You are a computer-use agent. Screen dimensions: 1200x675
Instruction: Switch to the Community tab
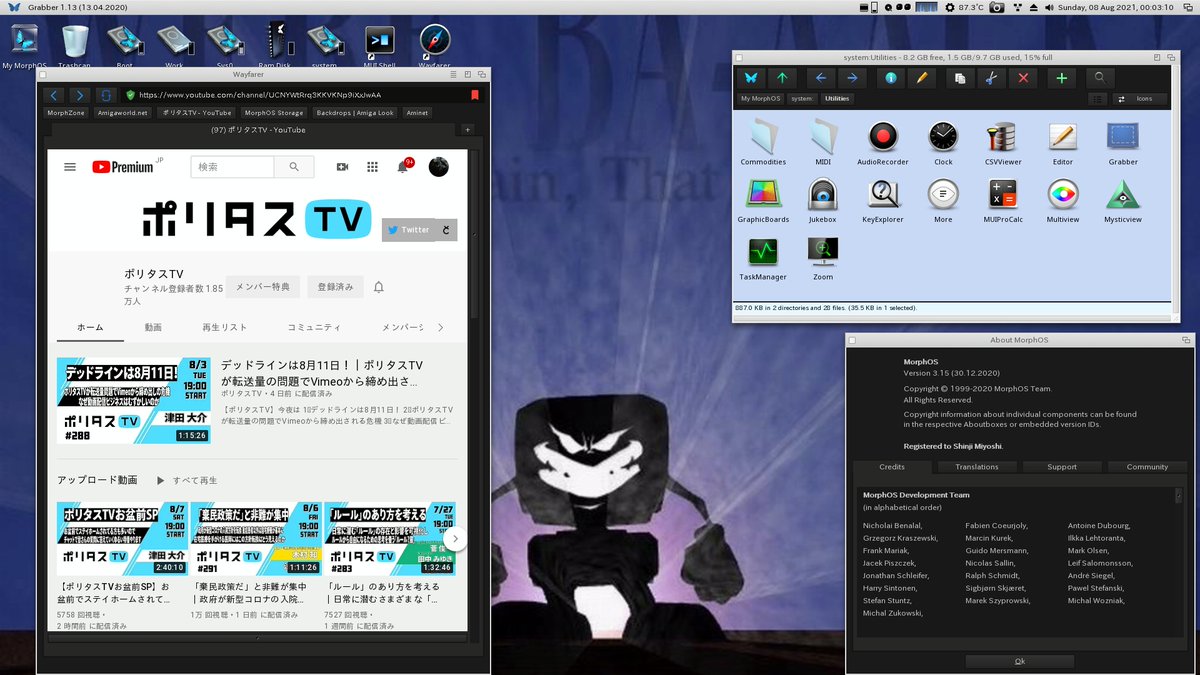pyautogui.click(x=1147, y=467)
